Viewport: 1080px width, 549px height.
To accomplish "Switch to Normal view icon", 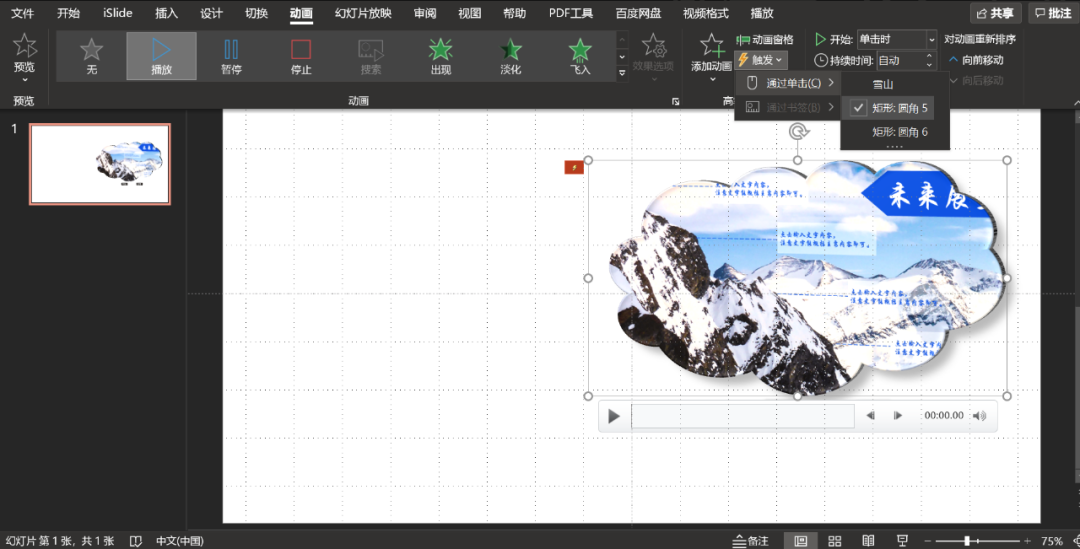I will pos(800,541).
